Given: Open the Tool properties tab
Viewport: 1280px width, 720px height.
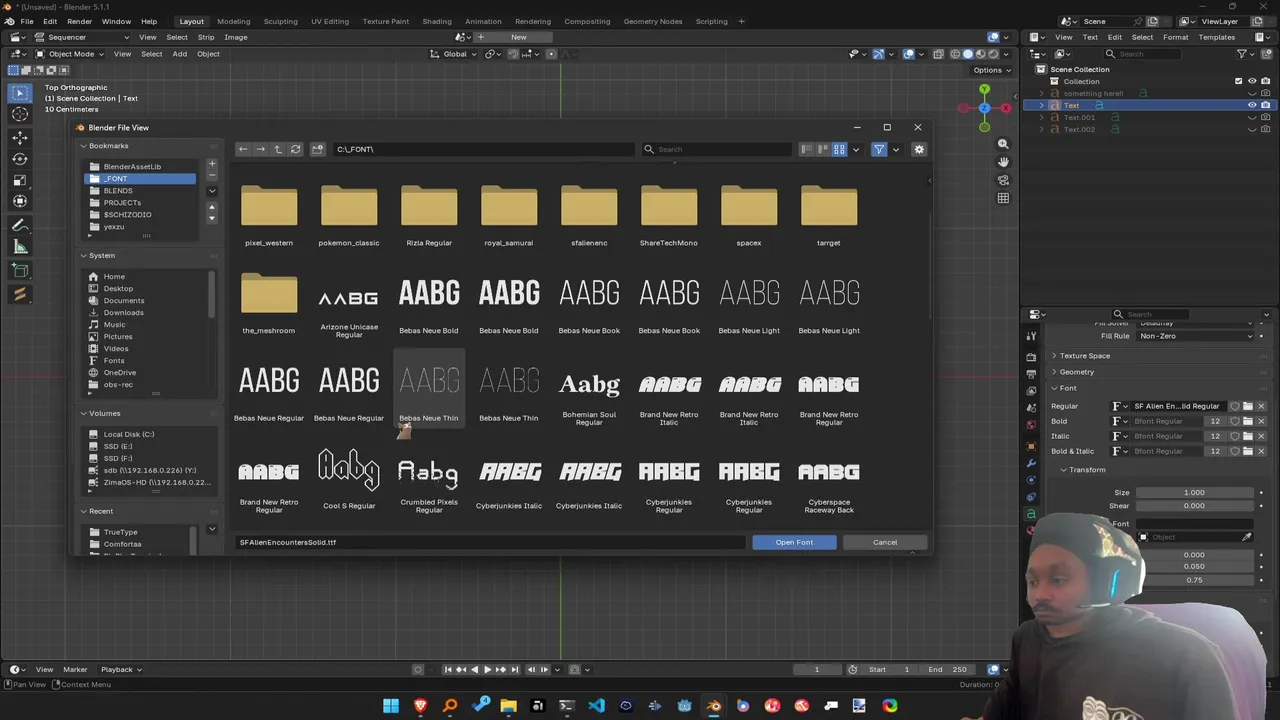Looking at the screenshot, I should coord(1031,337).
